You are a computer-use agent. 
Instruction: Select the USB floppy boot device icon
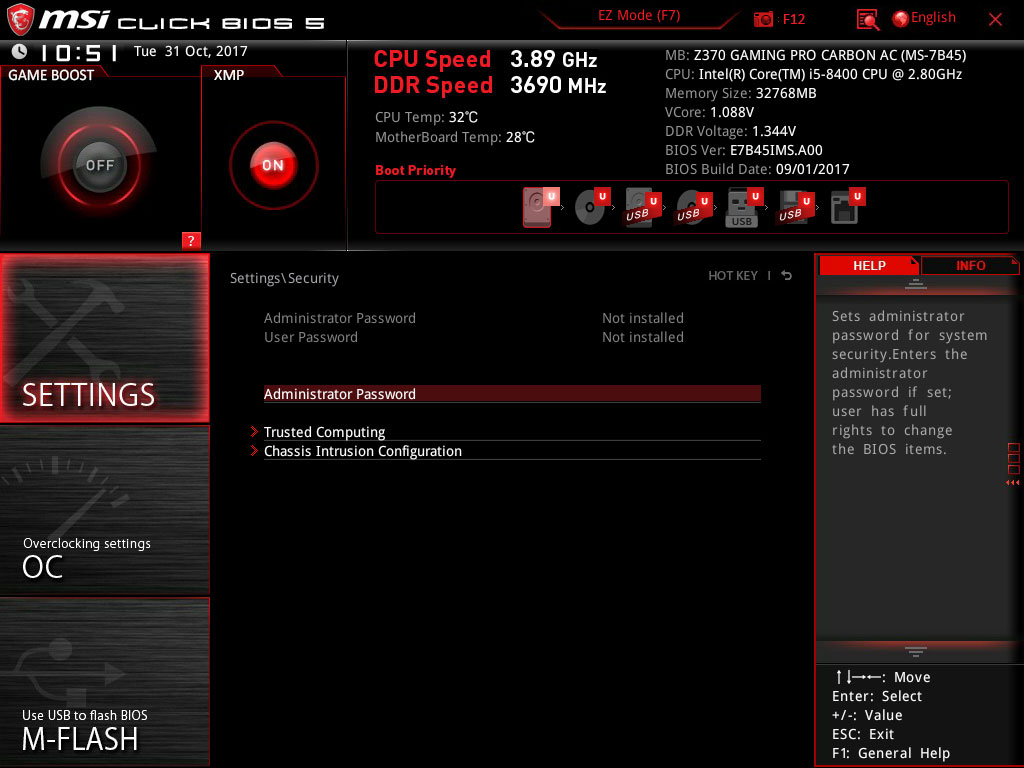point(794,207)
